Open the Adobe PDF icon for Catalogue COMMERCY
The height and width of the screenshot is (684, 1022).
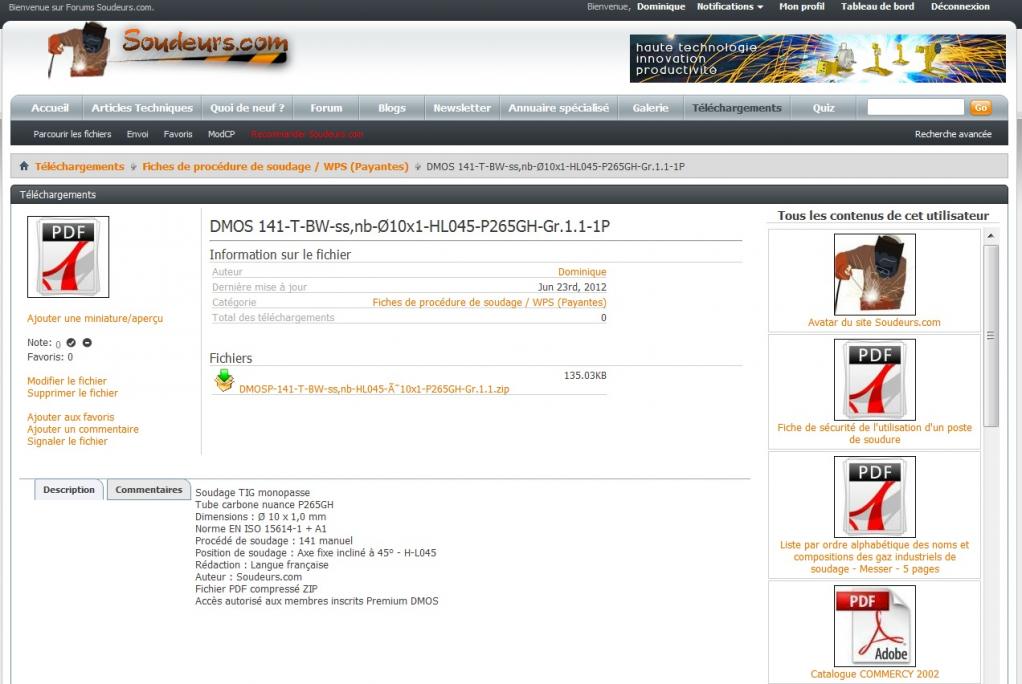click(874, 626)
